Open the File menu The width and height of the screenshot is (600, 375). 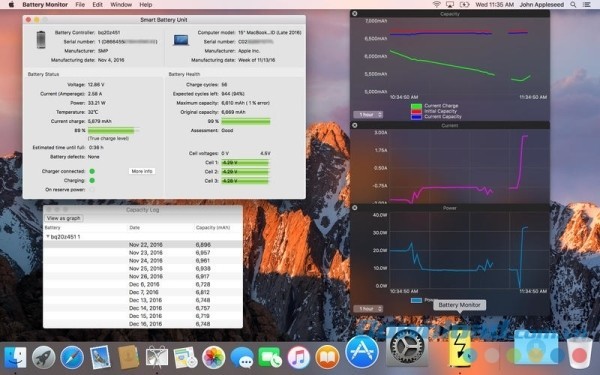click(80, 5)
